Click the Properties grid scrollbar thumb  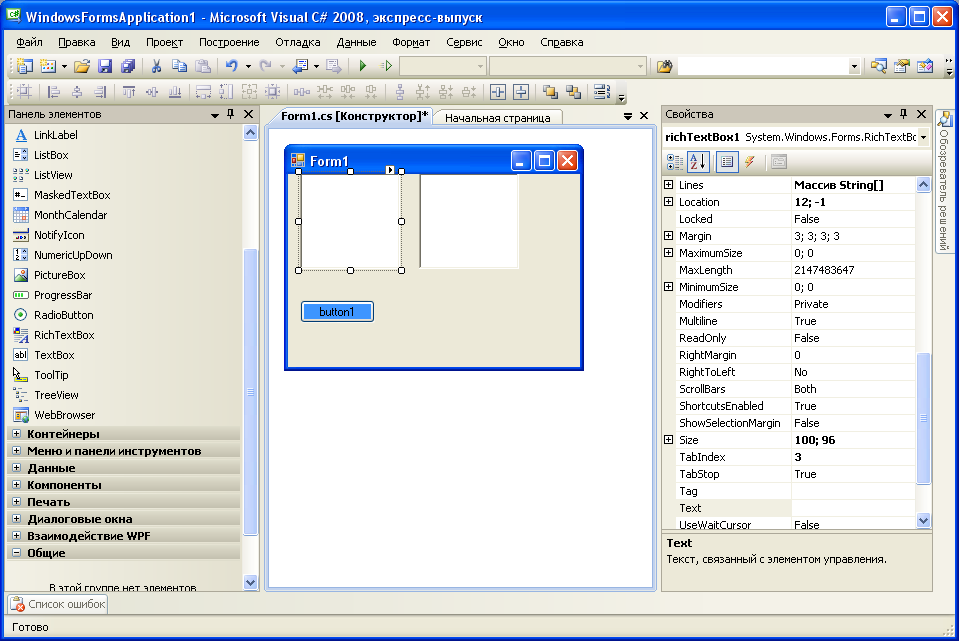[x=924, y=418]
